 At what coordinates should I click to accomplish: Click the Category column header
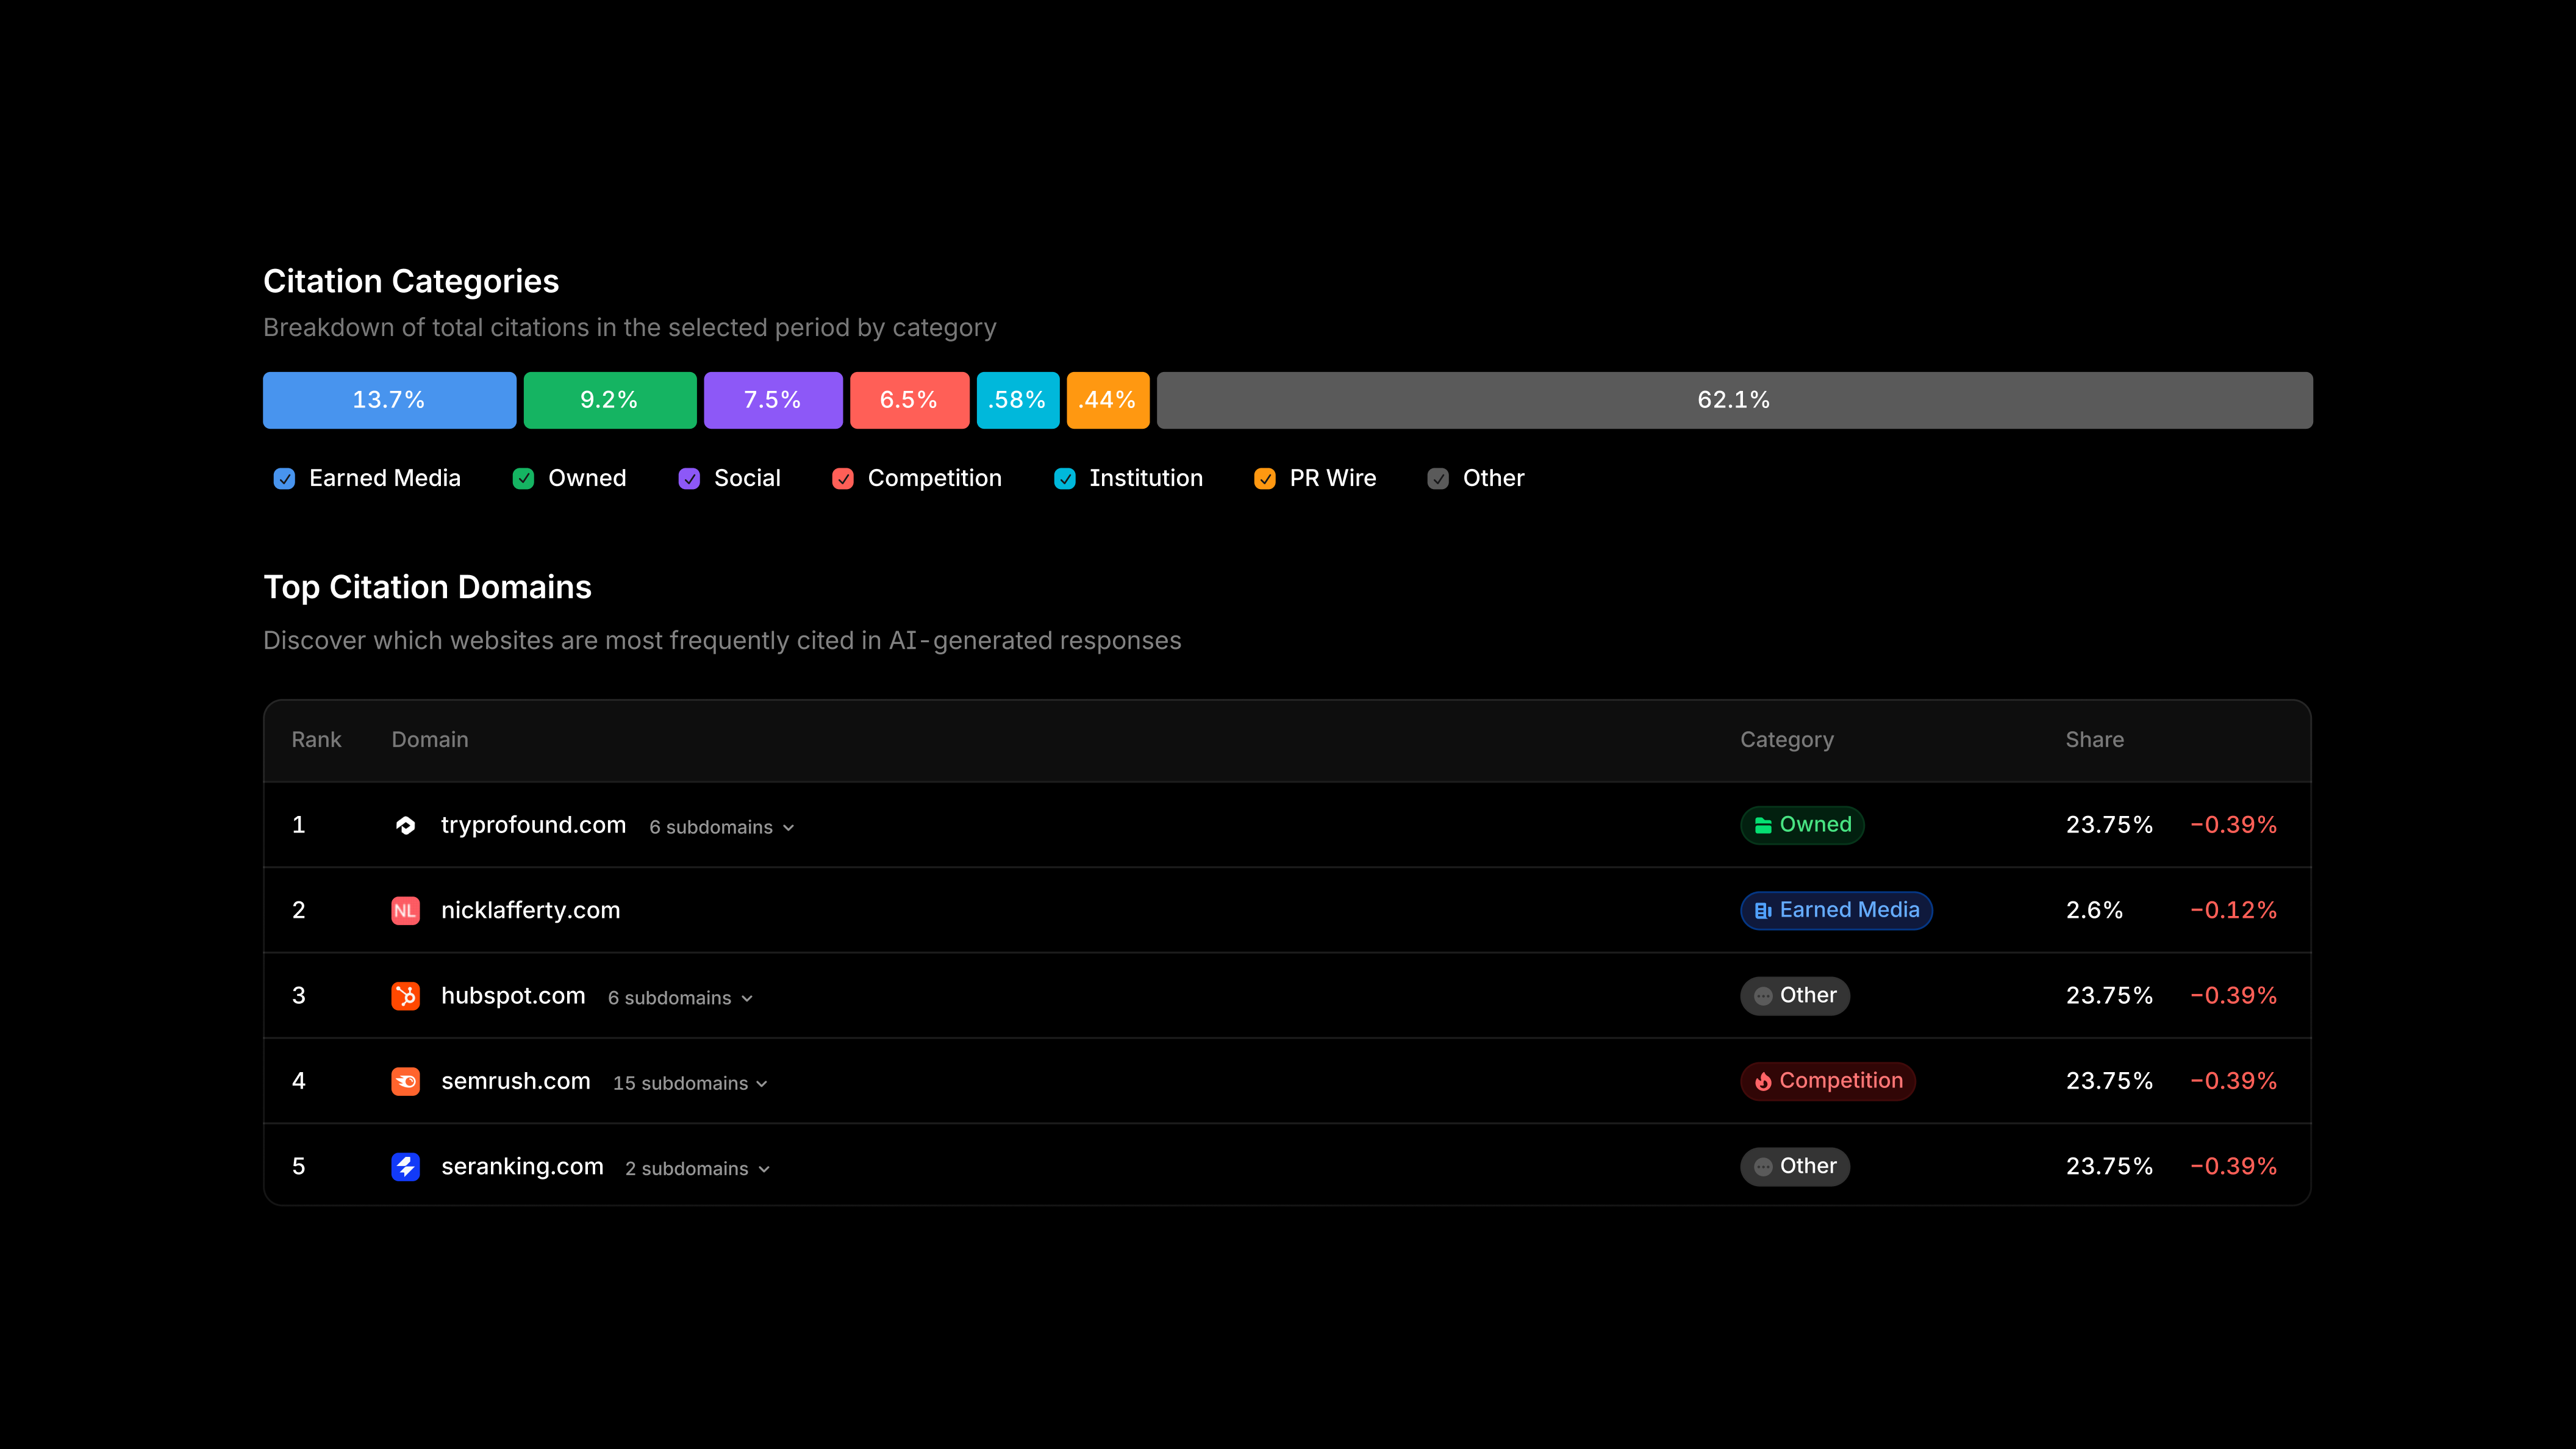1787,740
